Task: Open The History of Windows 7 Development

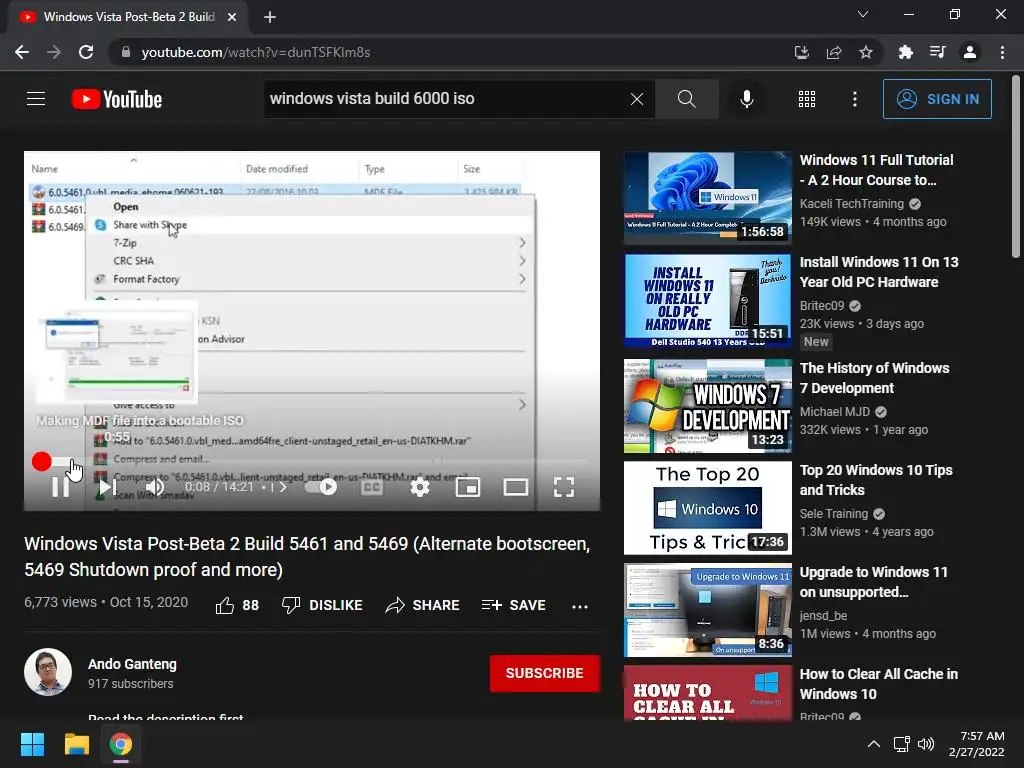Action: (874, 377)
